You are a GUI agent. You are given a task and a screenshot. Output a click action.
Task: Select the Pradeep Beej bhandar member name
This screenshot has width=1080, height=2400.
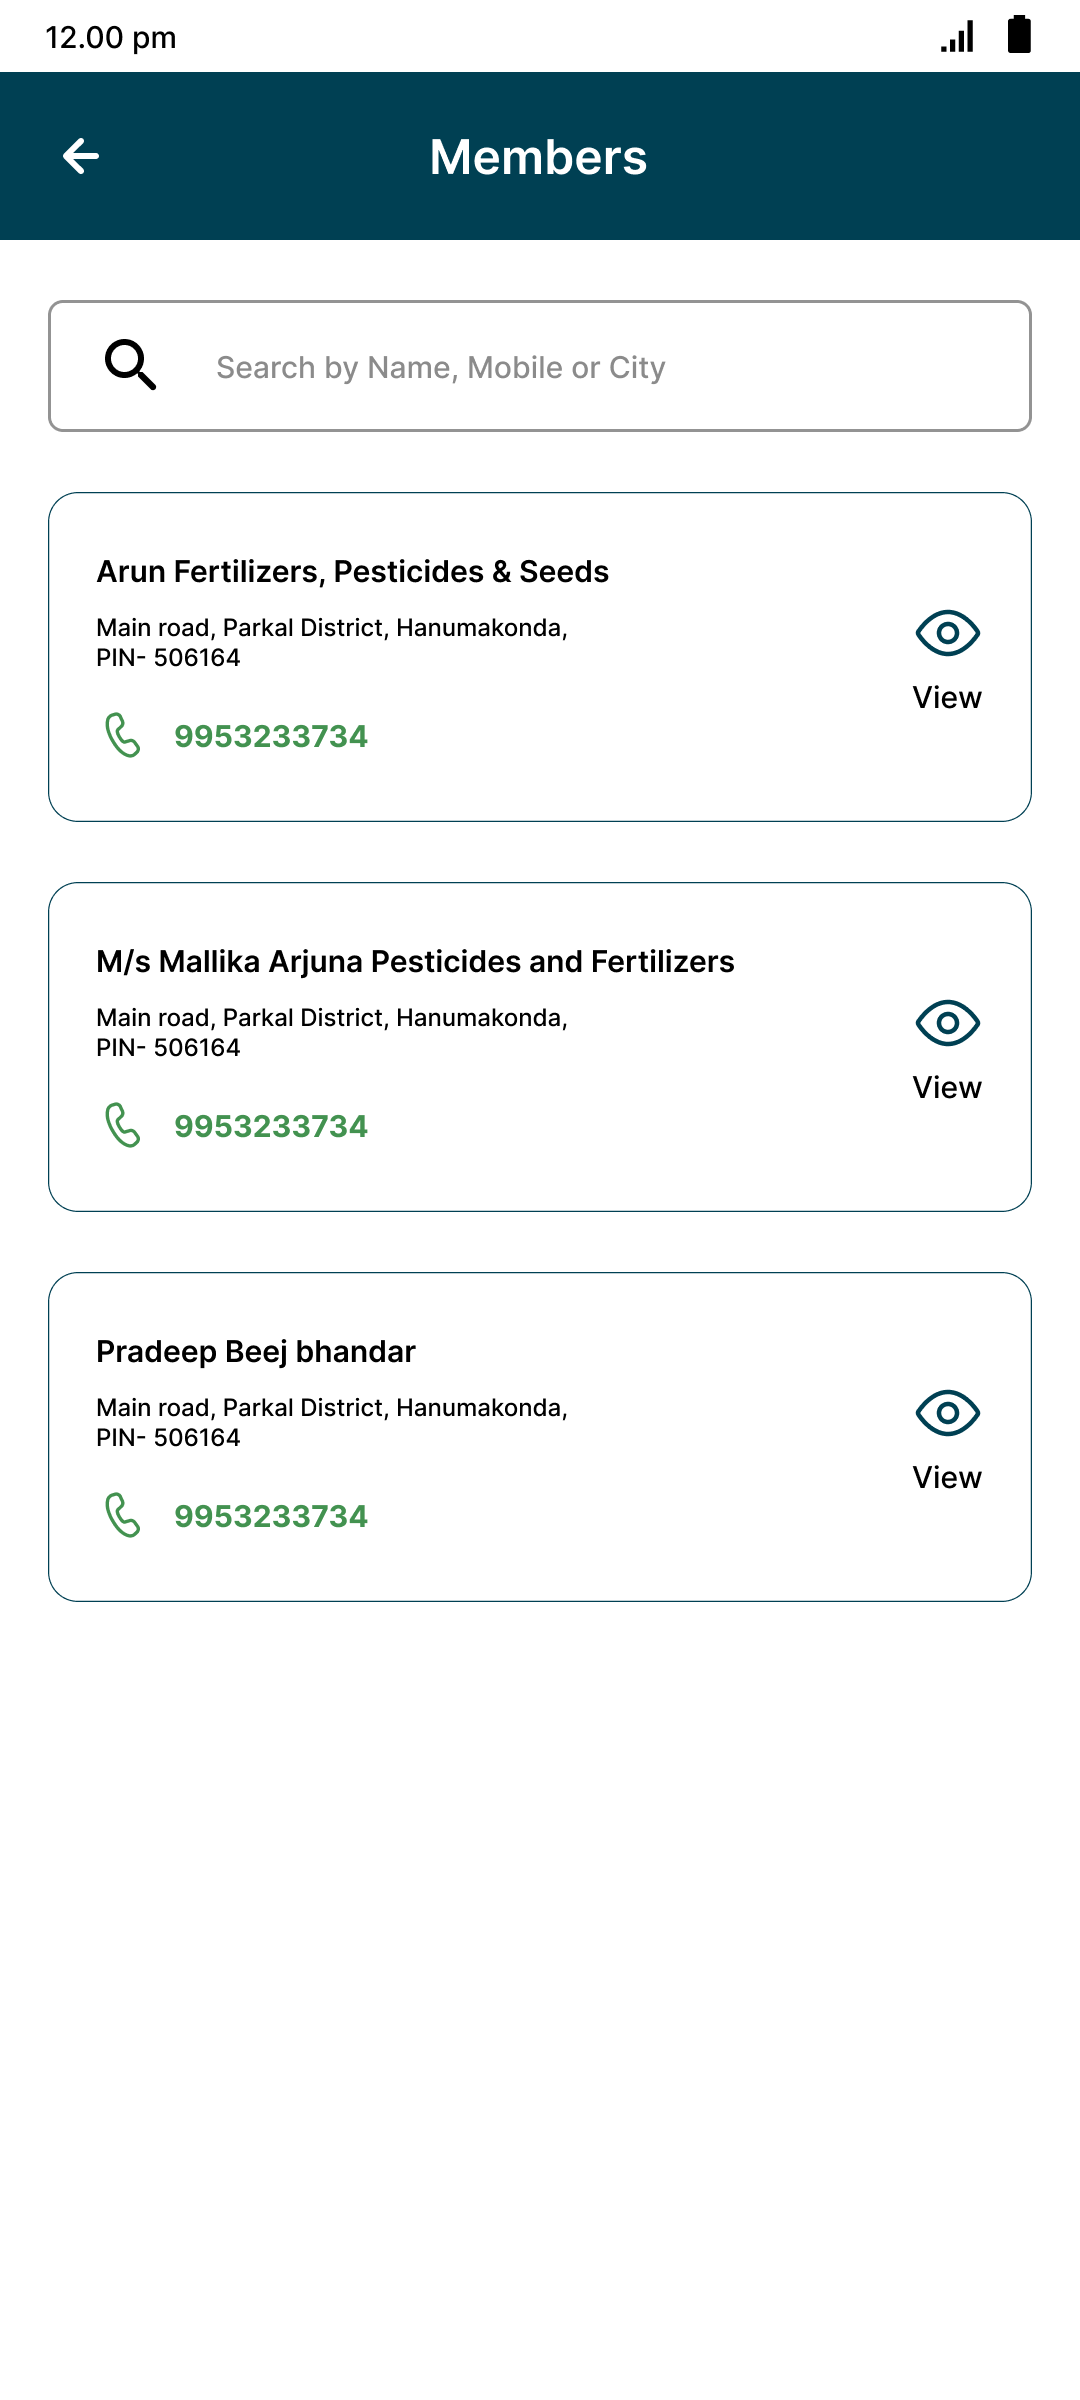click(256, 1352)
